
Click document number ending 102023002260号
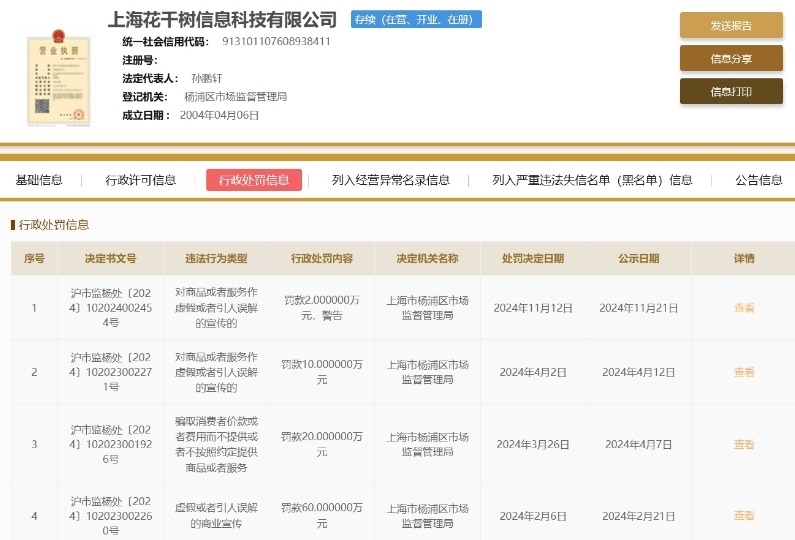[111, 516]
